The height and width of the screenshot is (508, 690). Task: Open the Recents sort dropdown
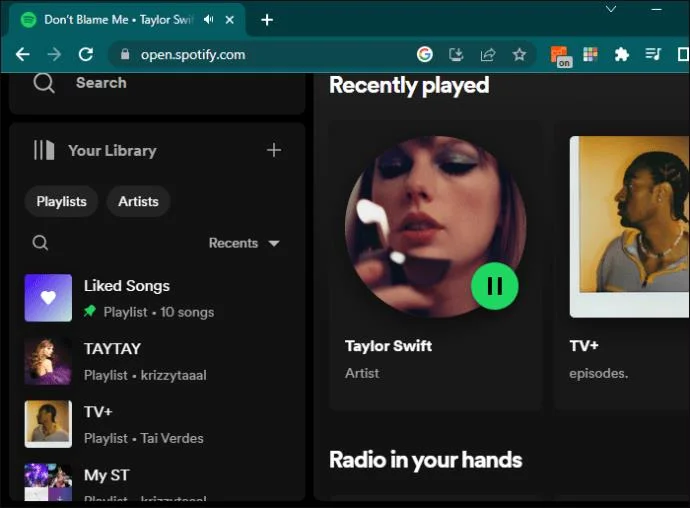click(x=244, y=243)
